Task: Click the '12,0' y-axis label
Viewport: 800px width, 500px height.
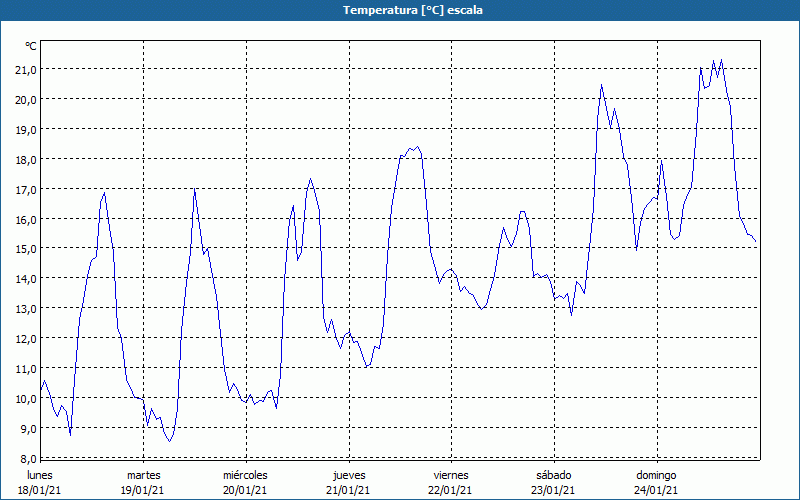Action: coord(26,338)
